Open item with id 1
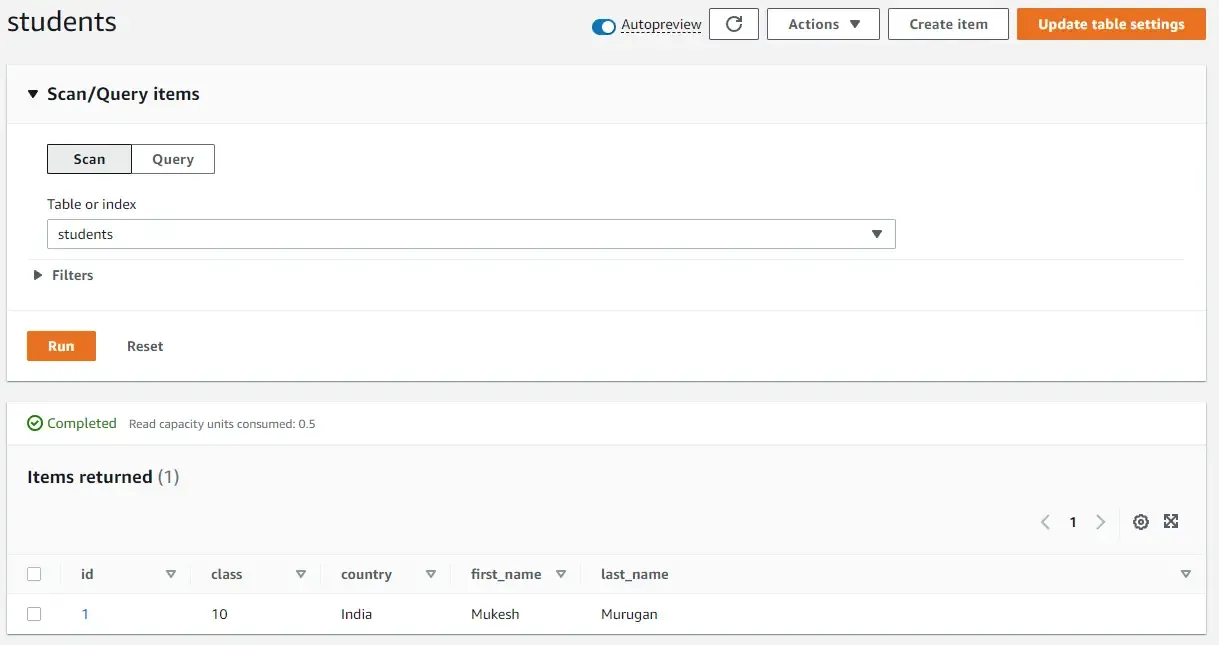 [x=85, y=614]
